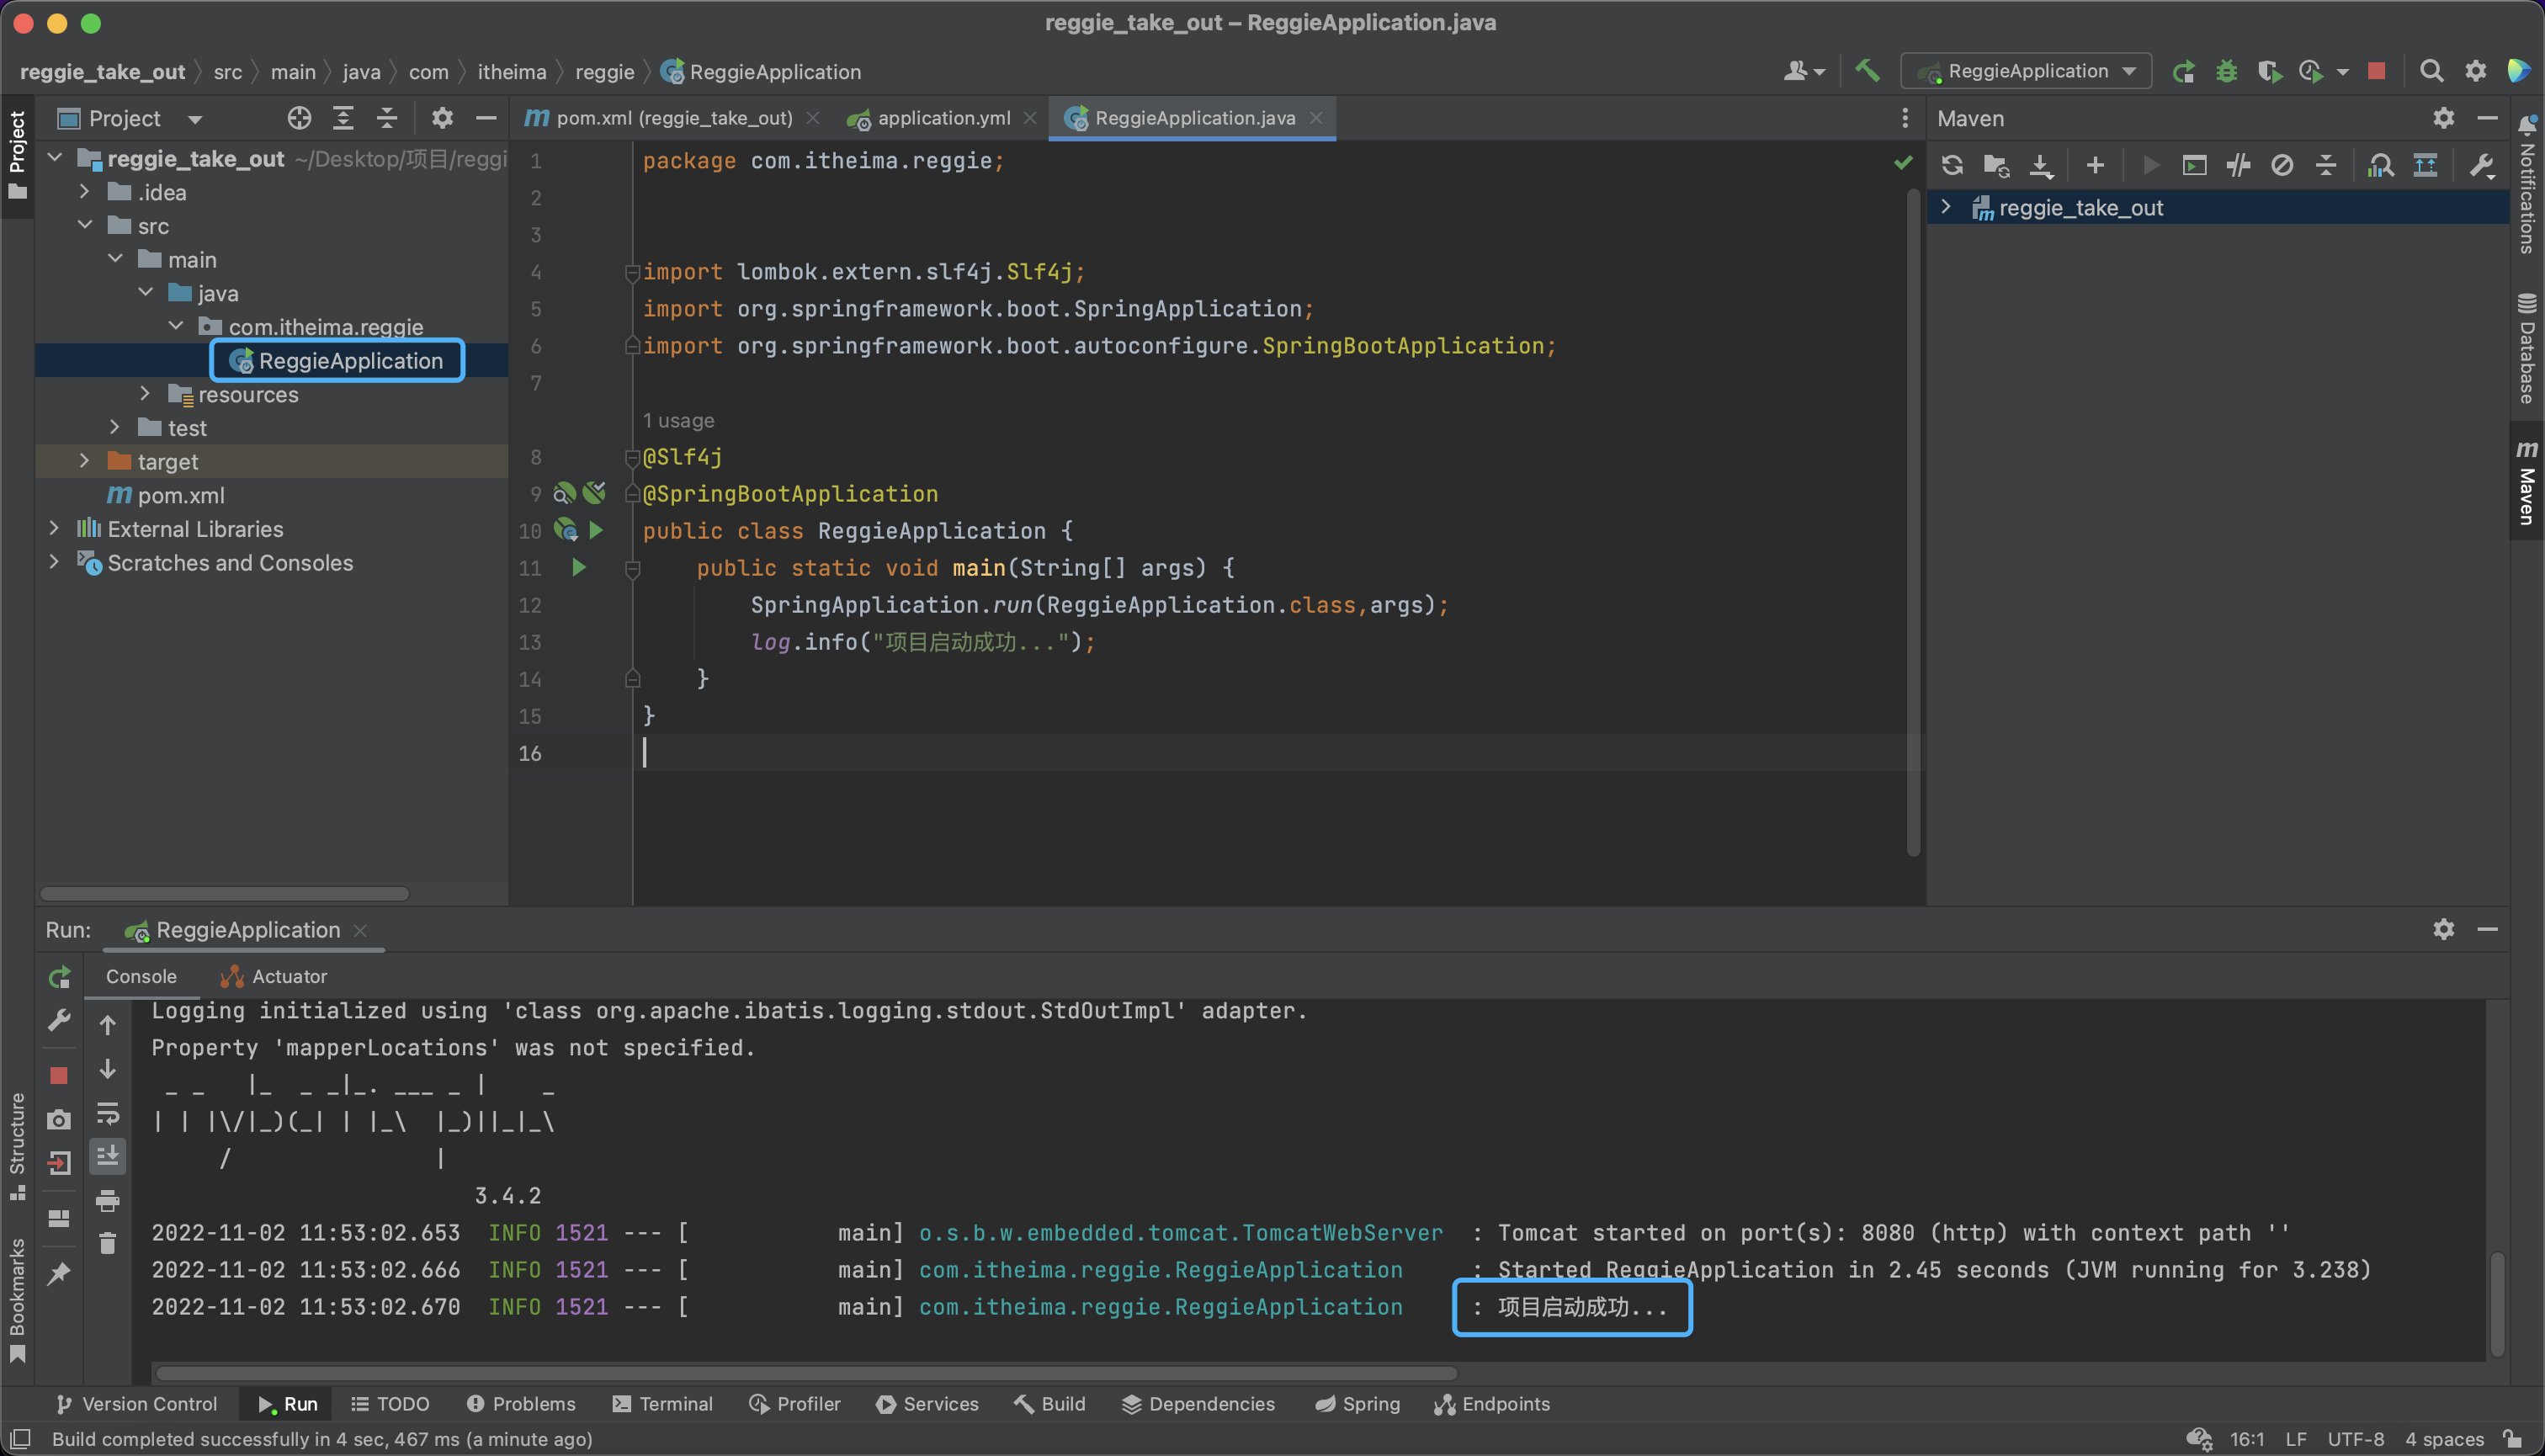Reload all Maven projects icon
The height and width of the screenshot is (1456, 2545).
tap(1951, 165)
